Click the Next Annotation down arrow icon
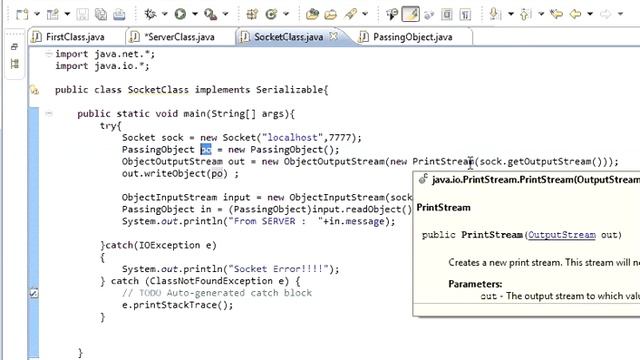640x360 pixels. point(495,14)
